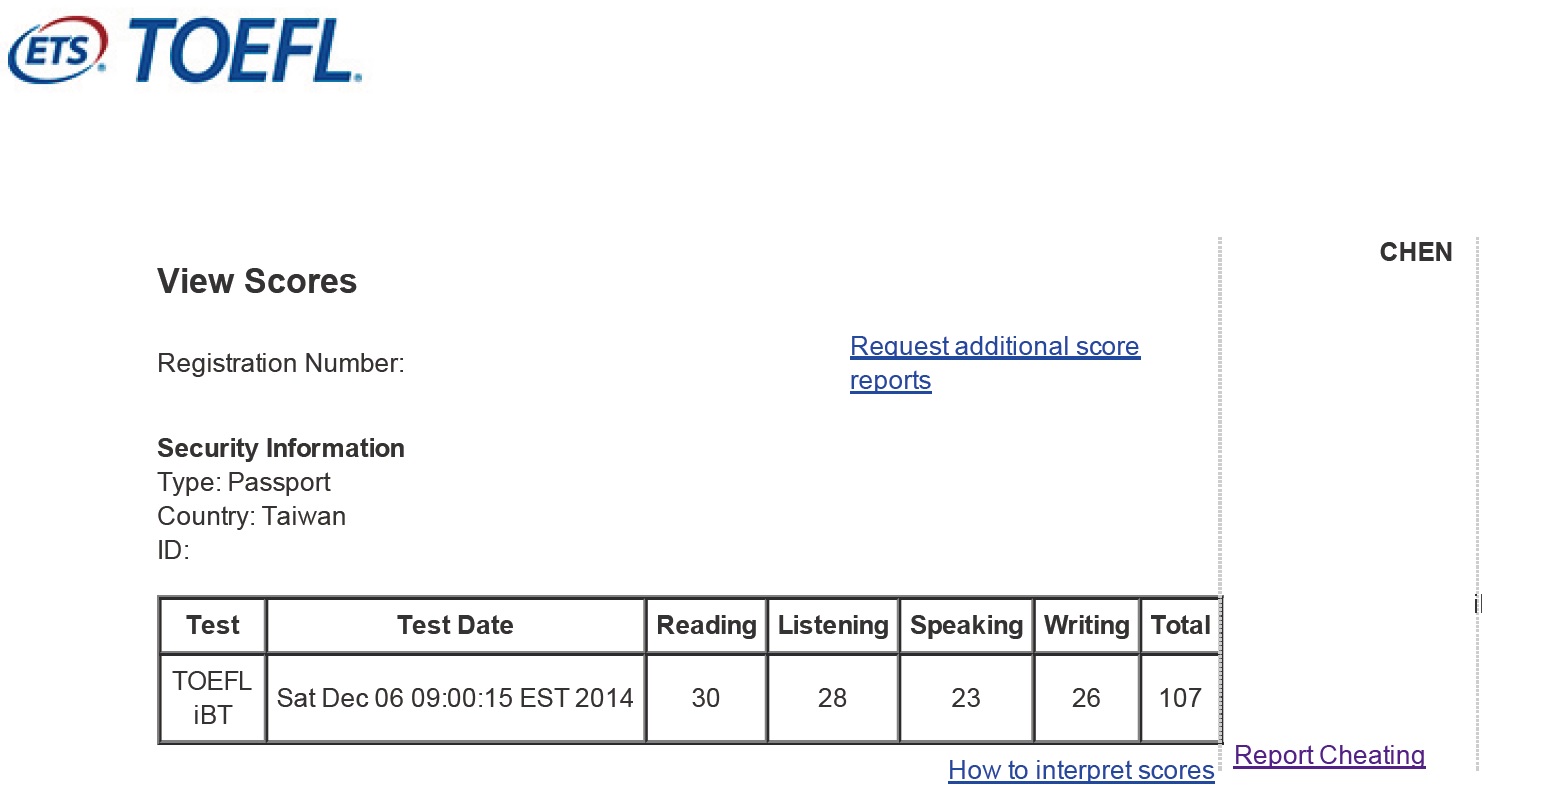Image resolution: width=1541 pixels, height=811 pixels.
Task: Select the Speaking score of 23
Action: pyautogui.click(x=966, y=698)
